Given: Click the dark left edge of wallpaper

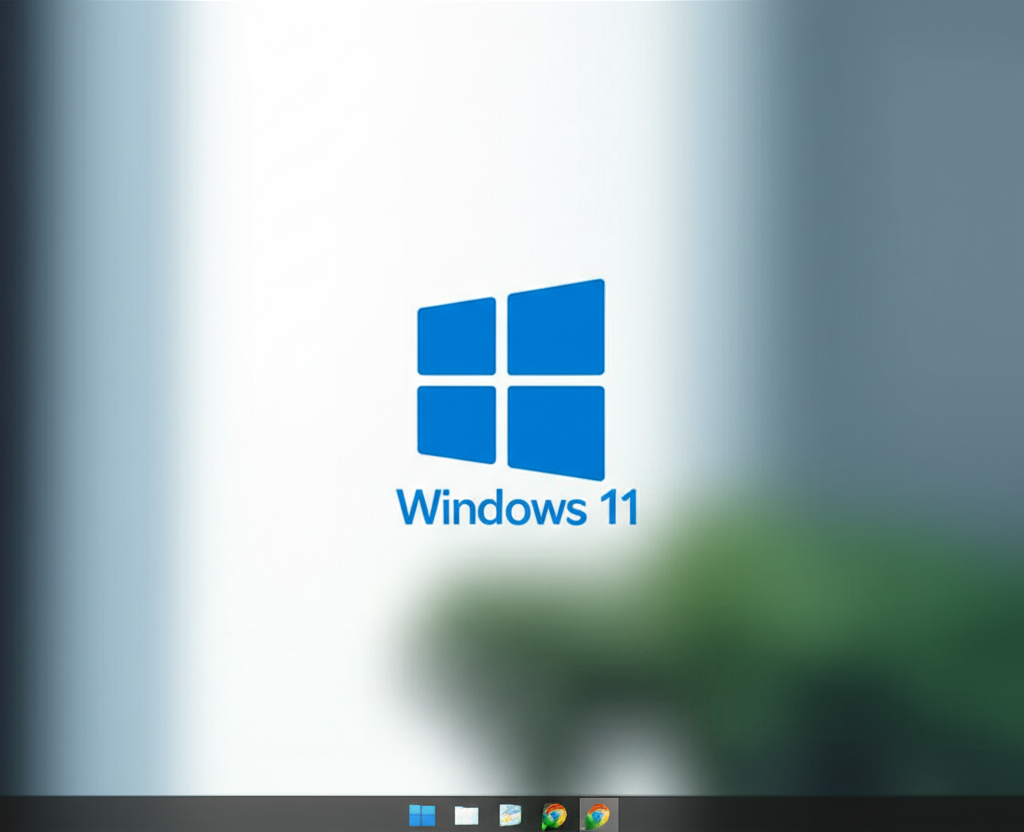Looking at the screenshot, I should (x=15, y=400).
